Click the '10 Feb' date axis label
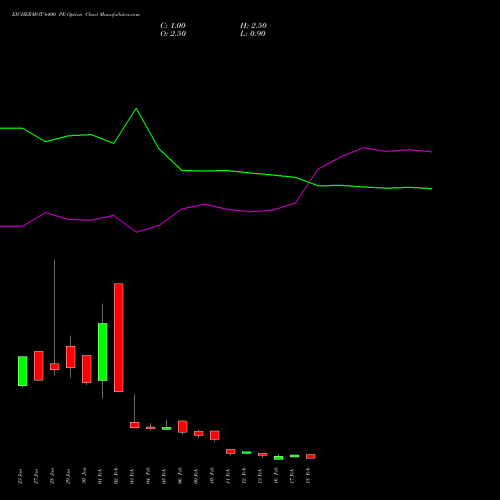Image resolution: width=500 pixels, height=500 pixels. click(212, 476)
